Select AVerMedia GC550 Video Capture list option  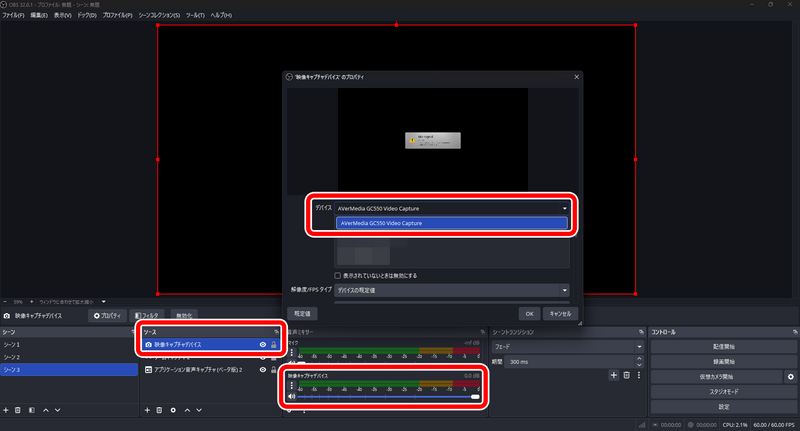(x=452, y=223)
